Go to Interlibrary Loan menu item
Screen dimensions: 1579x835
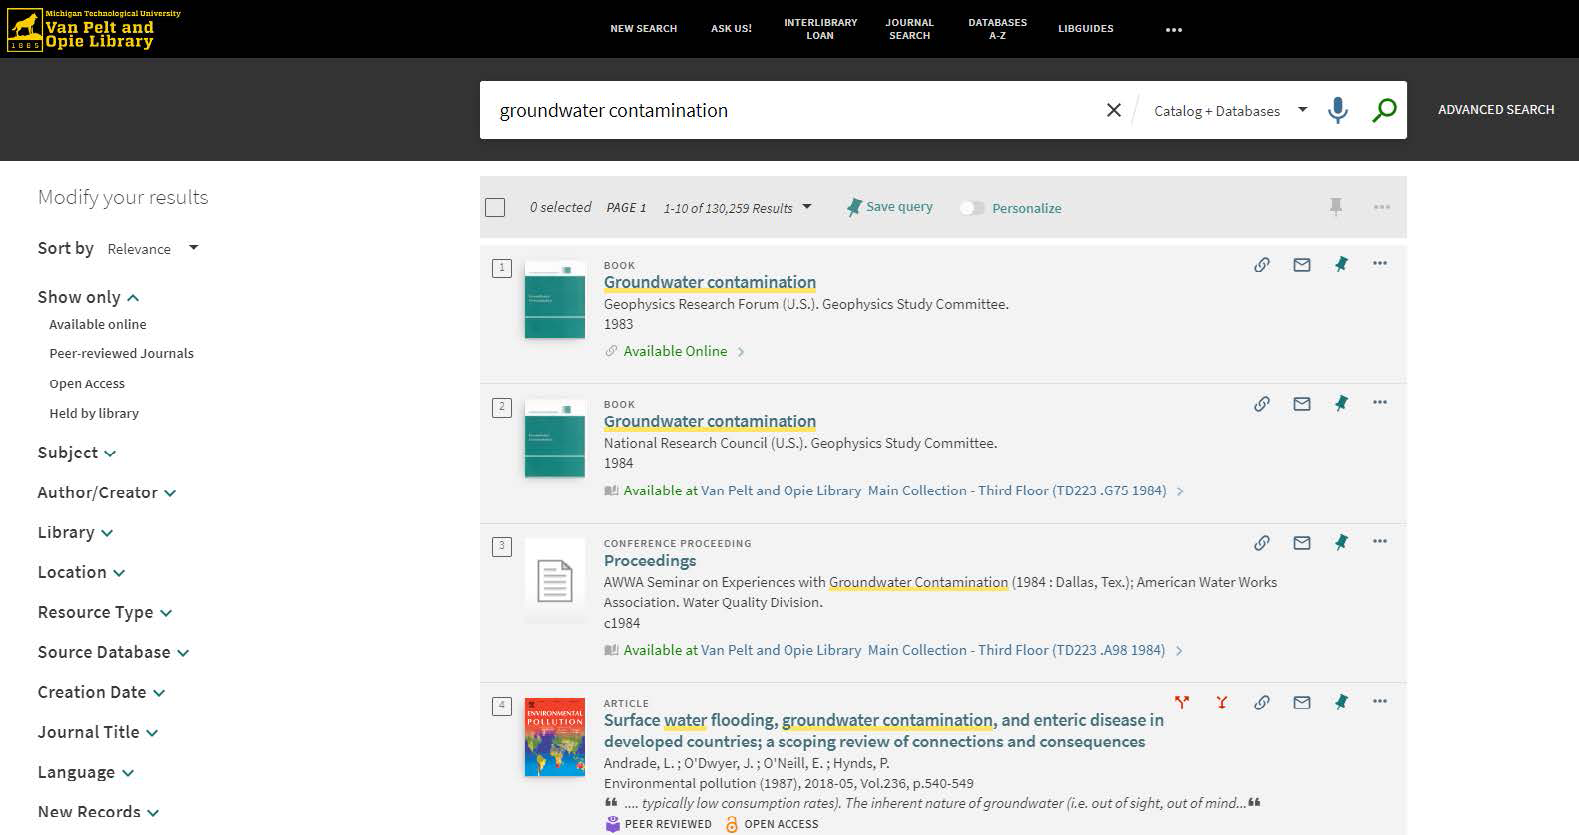pyautogui.click(x=820, y=29)
